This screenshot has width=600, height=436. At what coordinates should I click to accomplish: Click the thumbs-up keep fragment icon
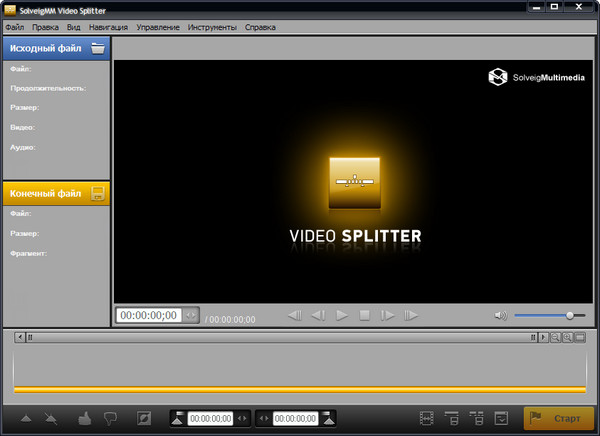[84, 418]
